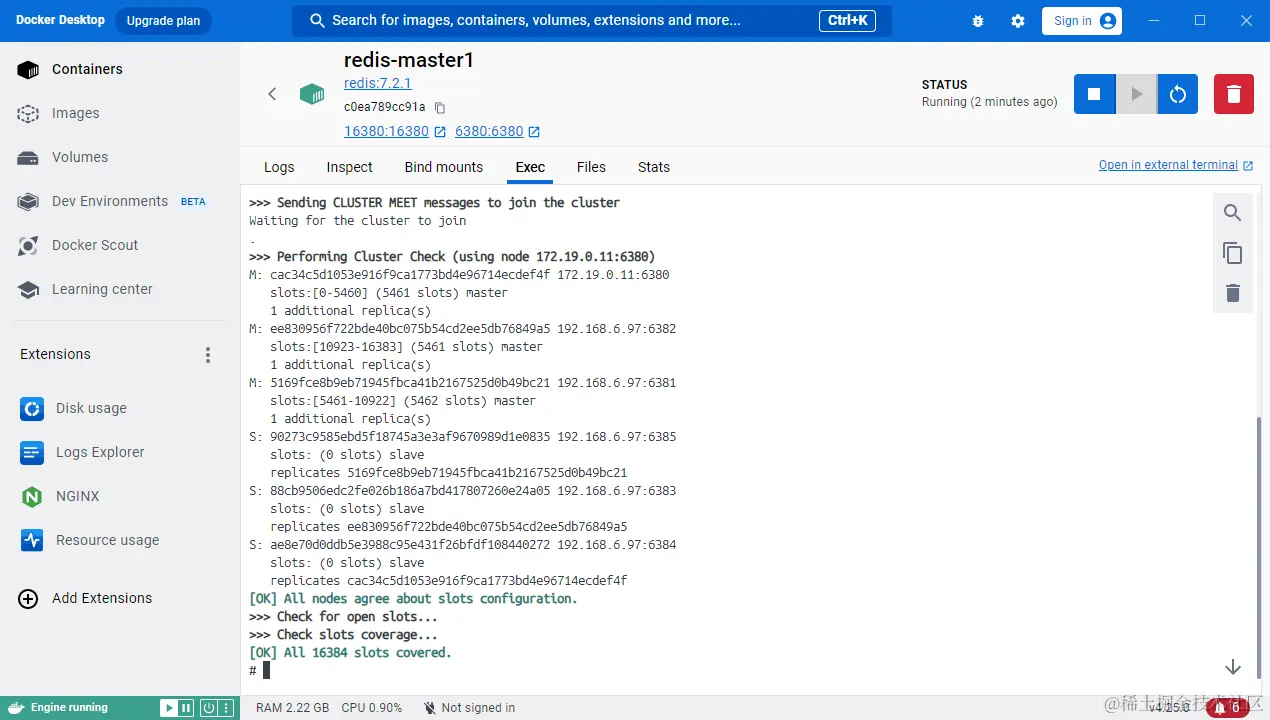This screenshot has height=720, width=1270.
Task: Copy container ID c0ea789cc91a
Action: (x=440, y=107)
